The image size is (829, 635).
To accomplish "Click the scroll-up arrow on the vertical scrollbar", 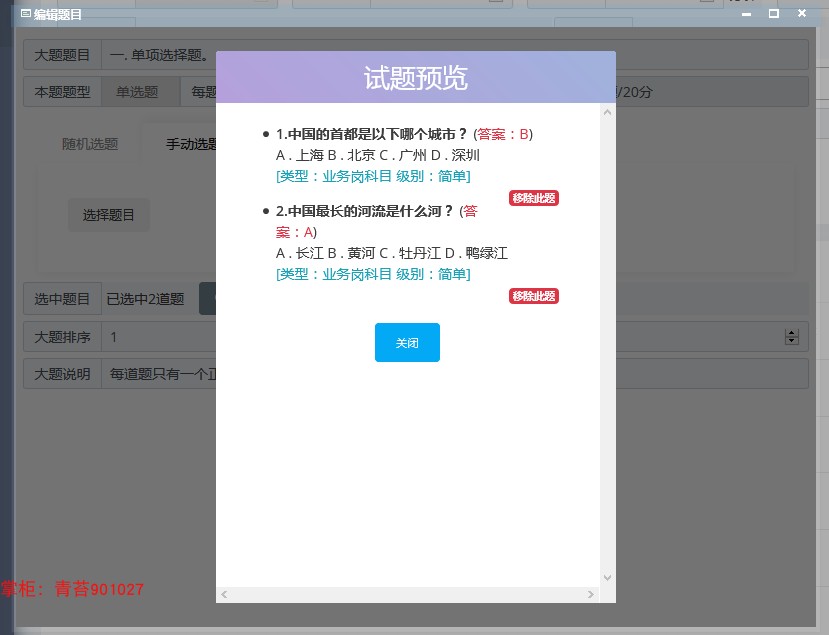I will (x=607, y=113).
